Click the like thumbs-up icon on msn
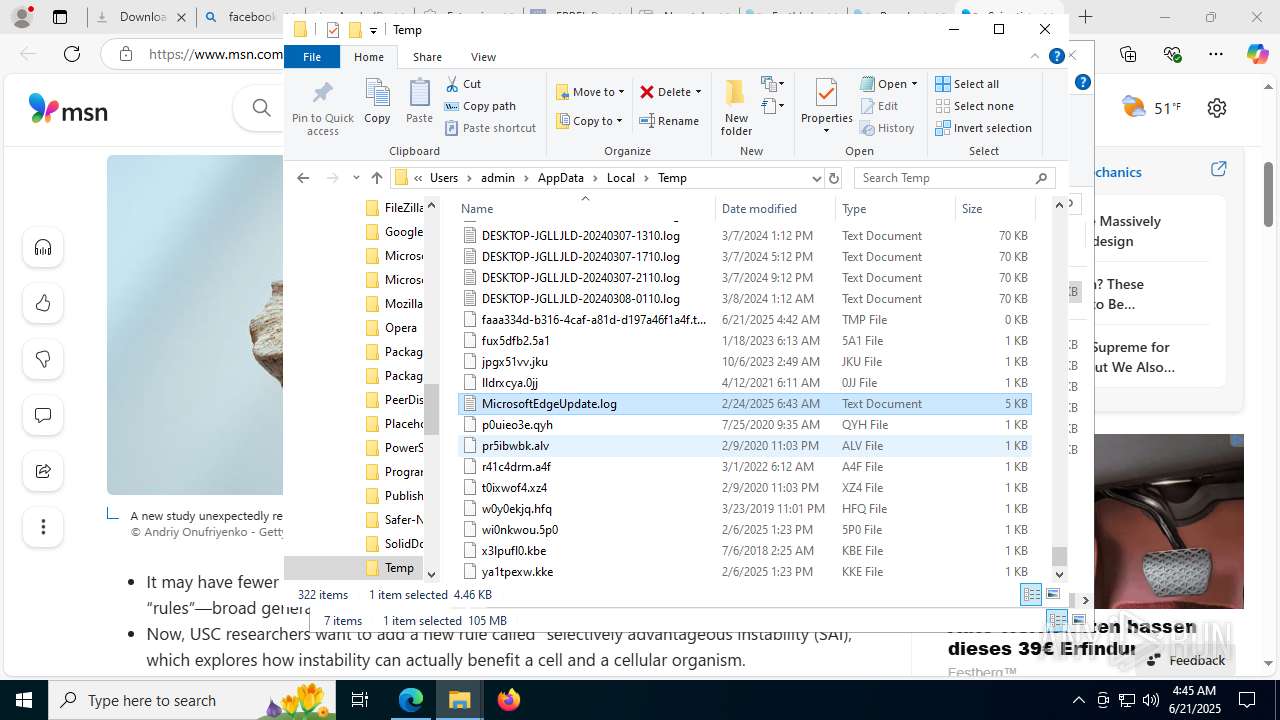The height and width of the screenshot is (720, 1280). (x=43, y=304)
